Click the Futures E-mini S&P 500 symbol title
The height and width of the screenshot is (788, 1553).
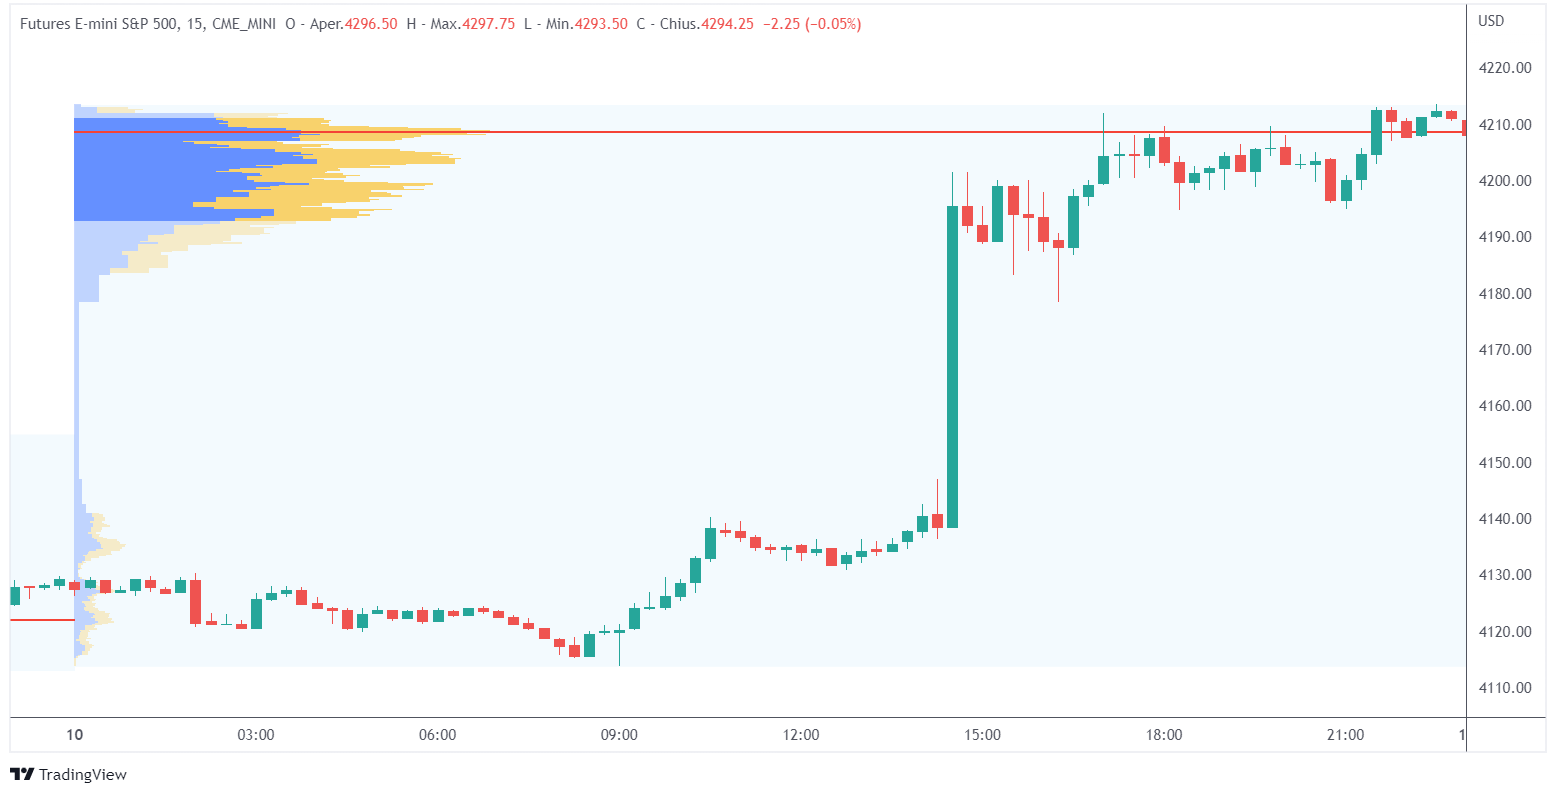(x=99, y=24)
